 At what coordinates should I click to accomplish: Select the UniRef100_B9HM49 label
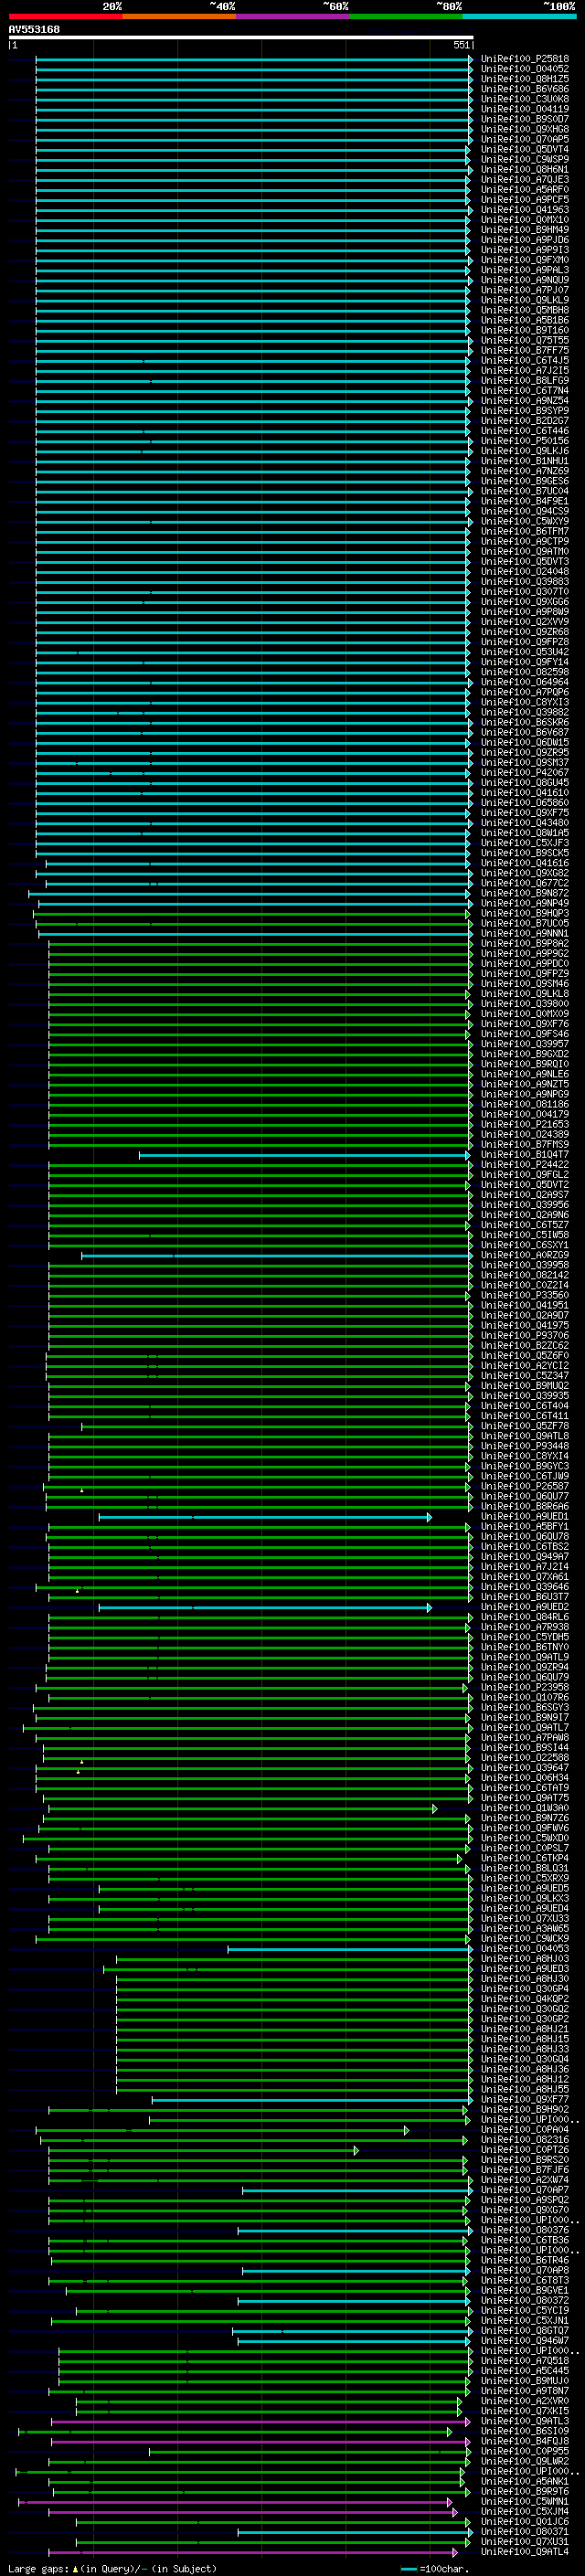coord(524,229)
